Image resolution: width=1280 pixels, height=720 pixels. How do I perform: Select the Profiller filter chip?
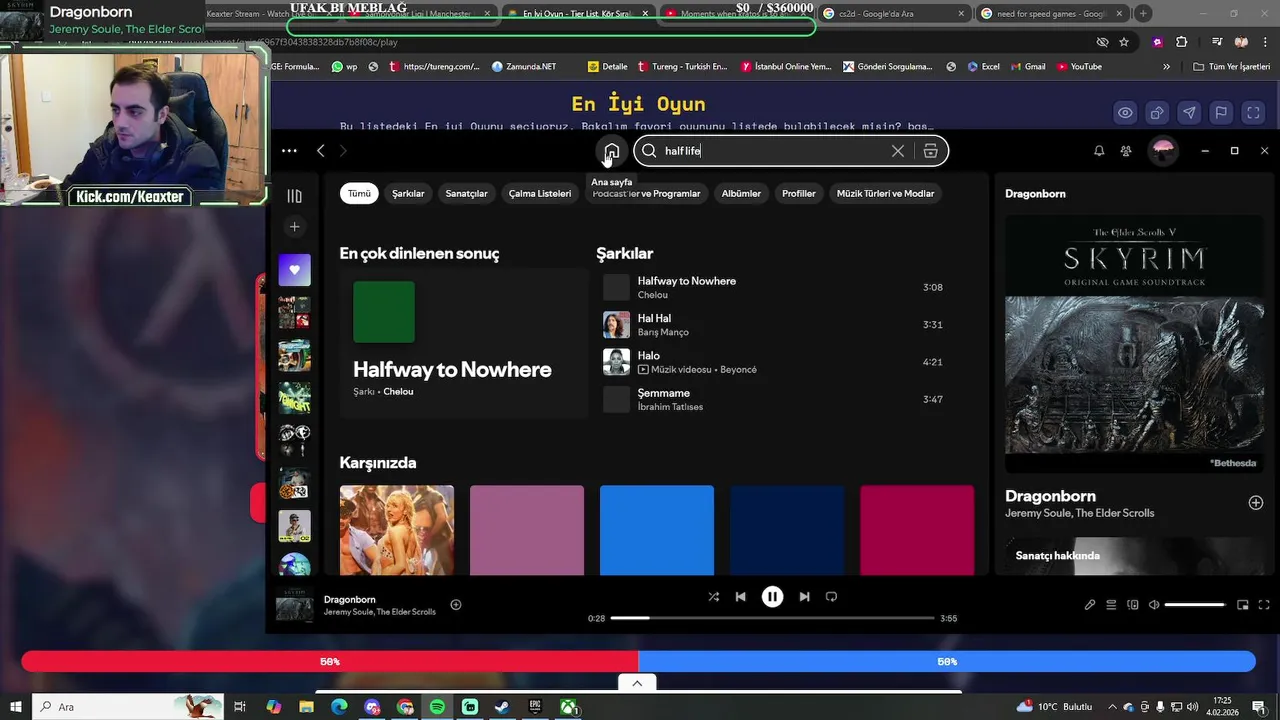(799, 193)
